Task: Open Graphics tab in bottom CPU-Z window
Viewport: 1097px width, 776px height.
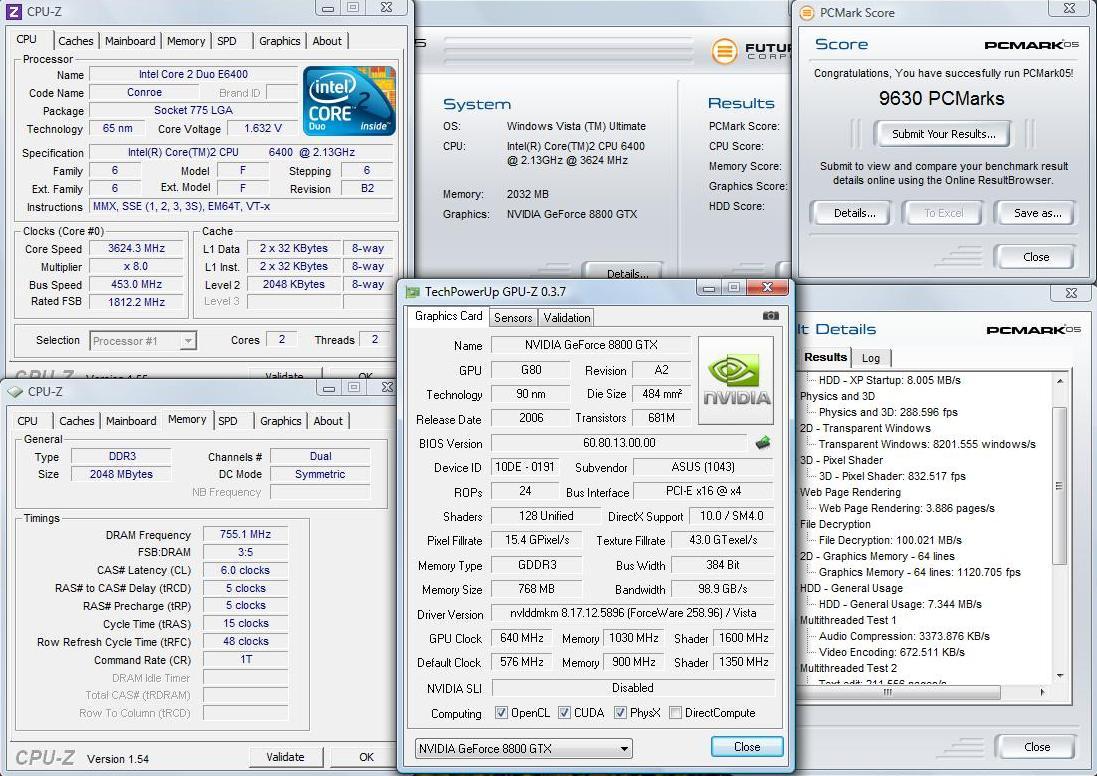Action: [x=281, y=421]
